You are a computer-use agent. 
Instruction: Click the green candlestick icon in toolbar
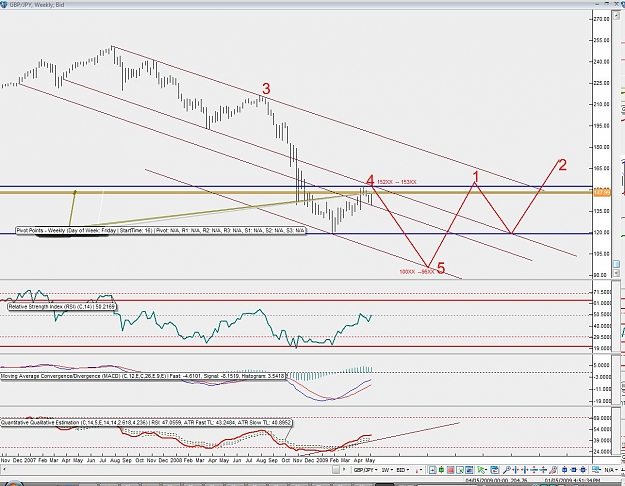click(441, 470)
